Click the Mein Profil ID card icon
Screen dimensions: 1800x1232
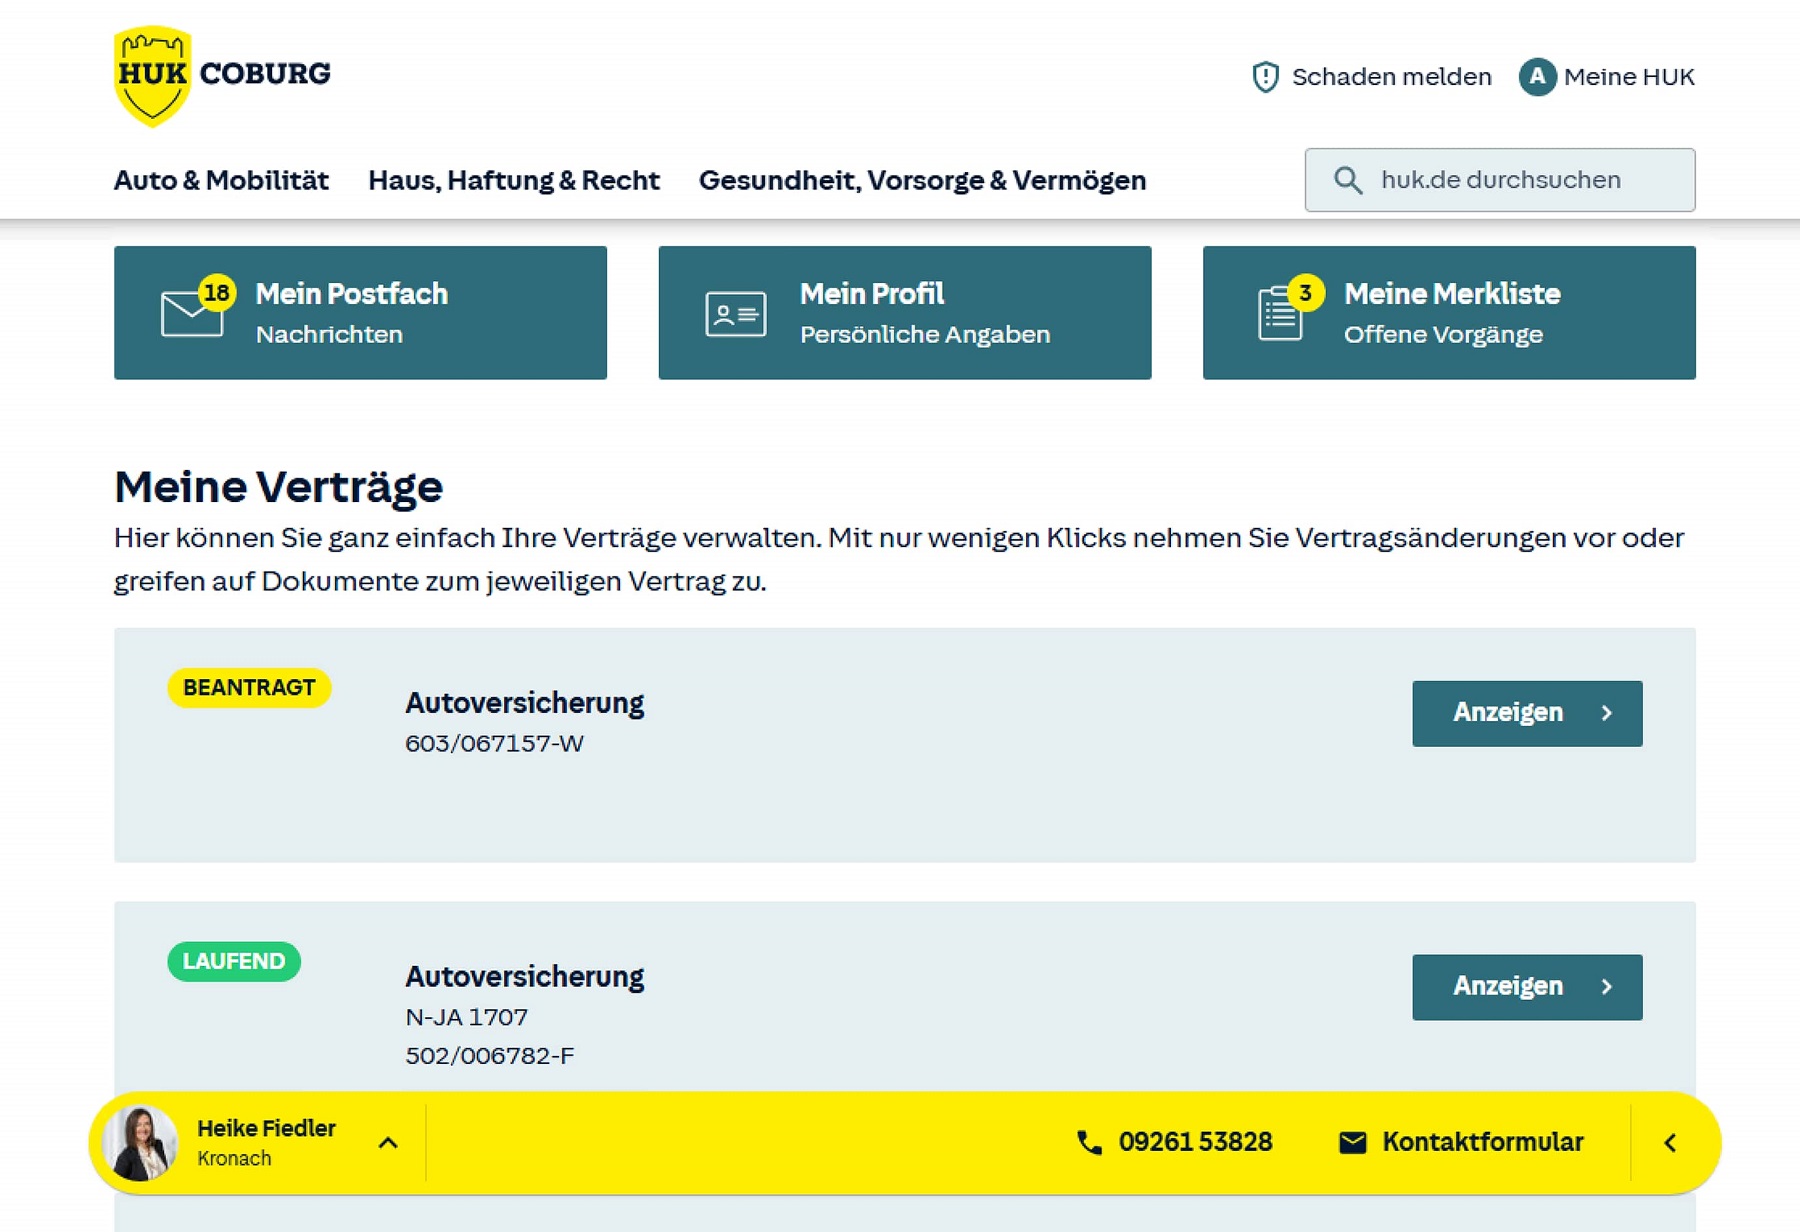coord(734,312)
